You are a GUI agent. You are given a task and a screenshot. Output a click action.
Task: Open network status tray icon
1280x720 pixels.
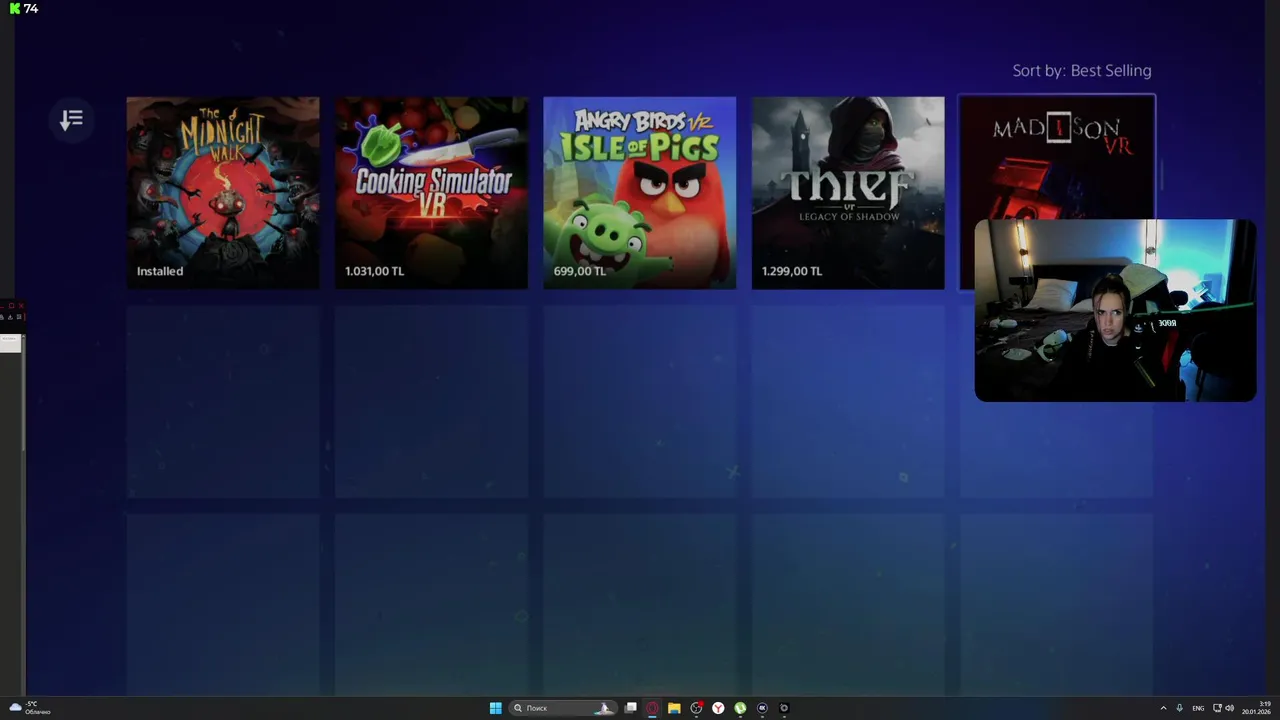(x=1217, y=708)
